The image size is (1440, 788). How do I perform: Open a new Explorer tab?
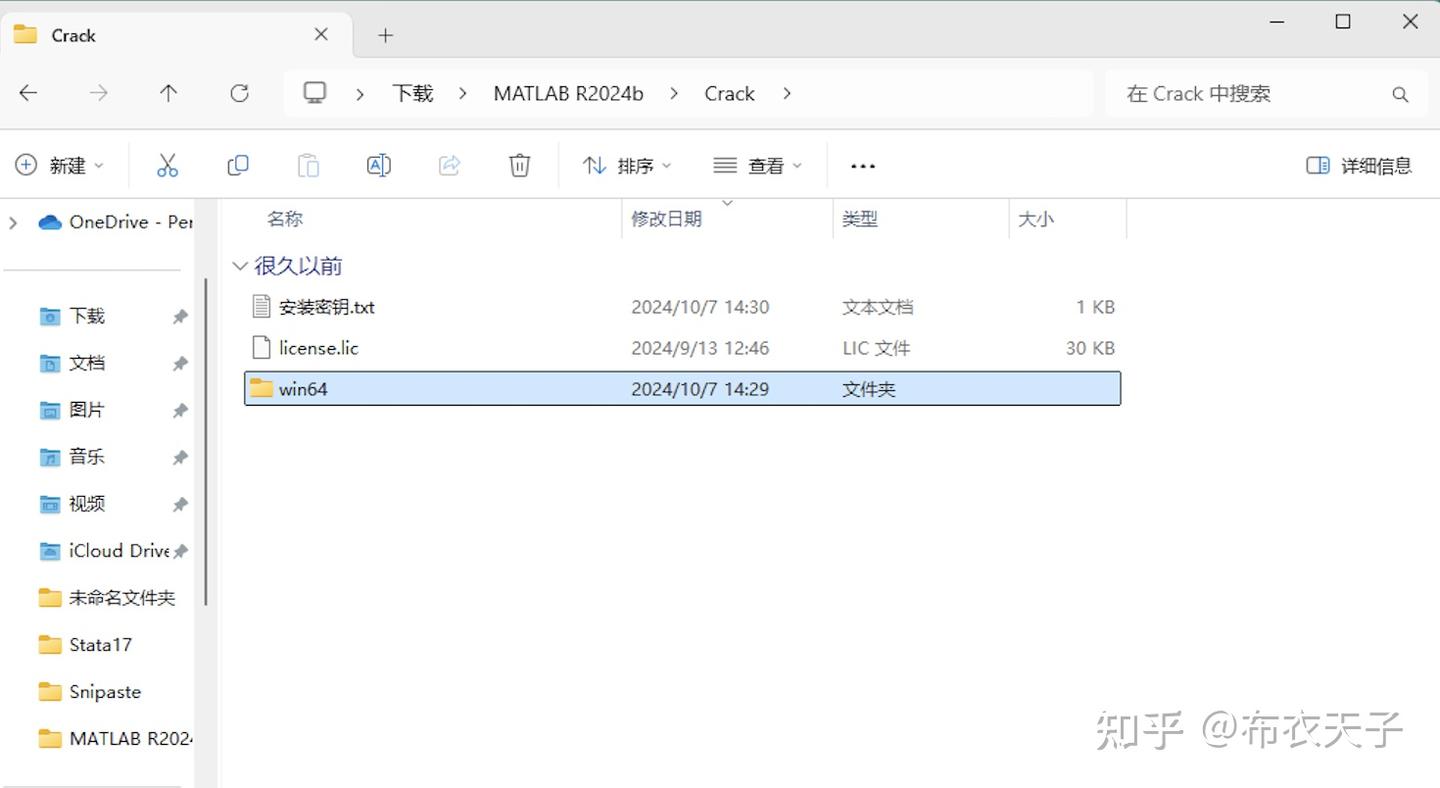coord(385,34)
